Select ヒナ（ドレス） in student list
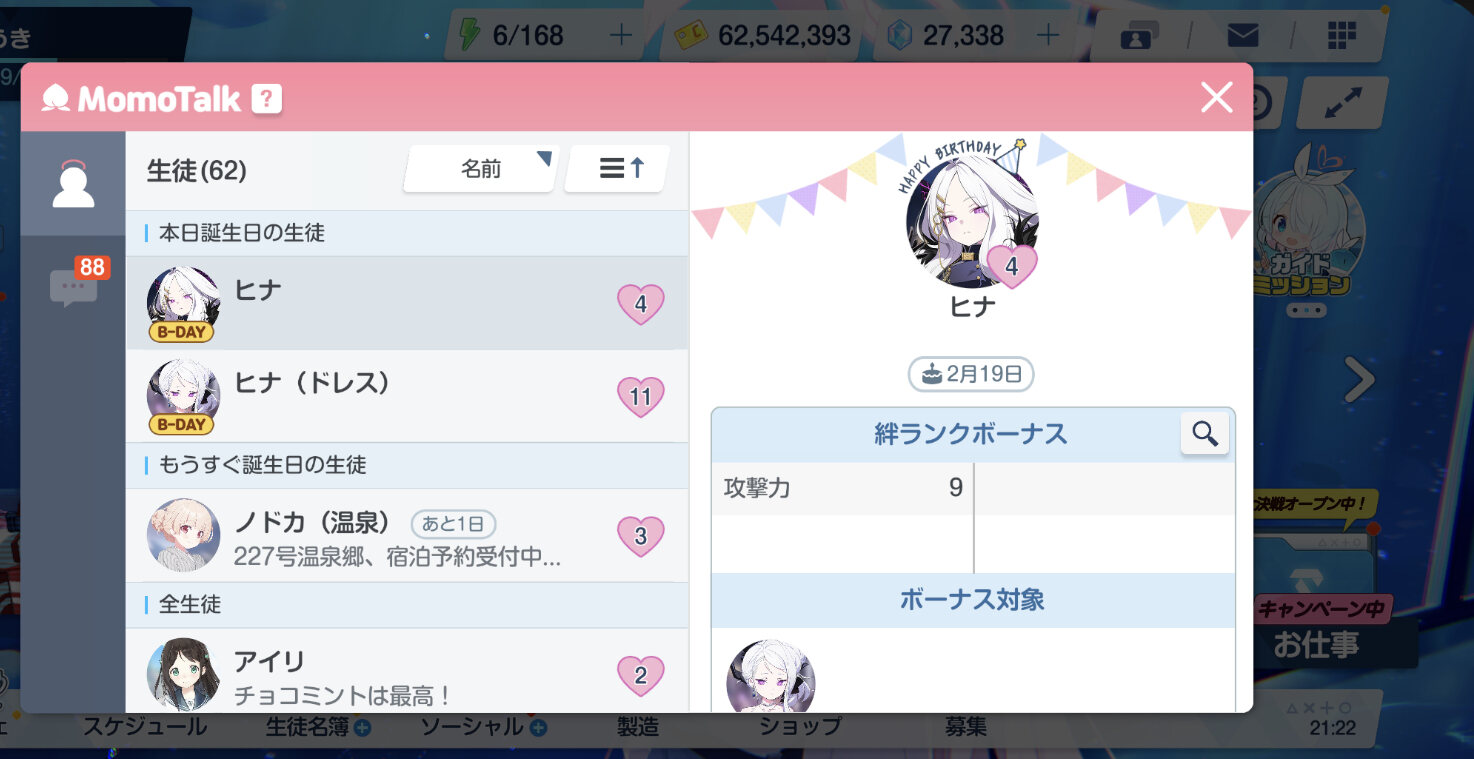The image size is (1474, 759). [x=407, y=396]
